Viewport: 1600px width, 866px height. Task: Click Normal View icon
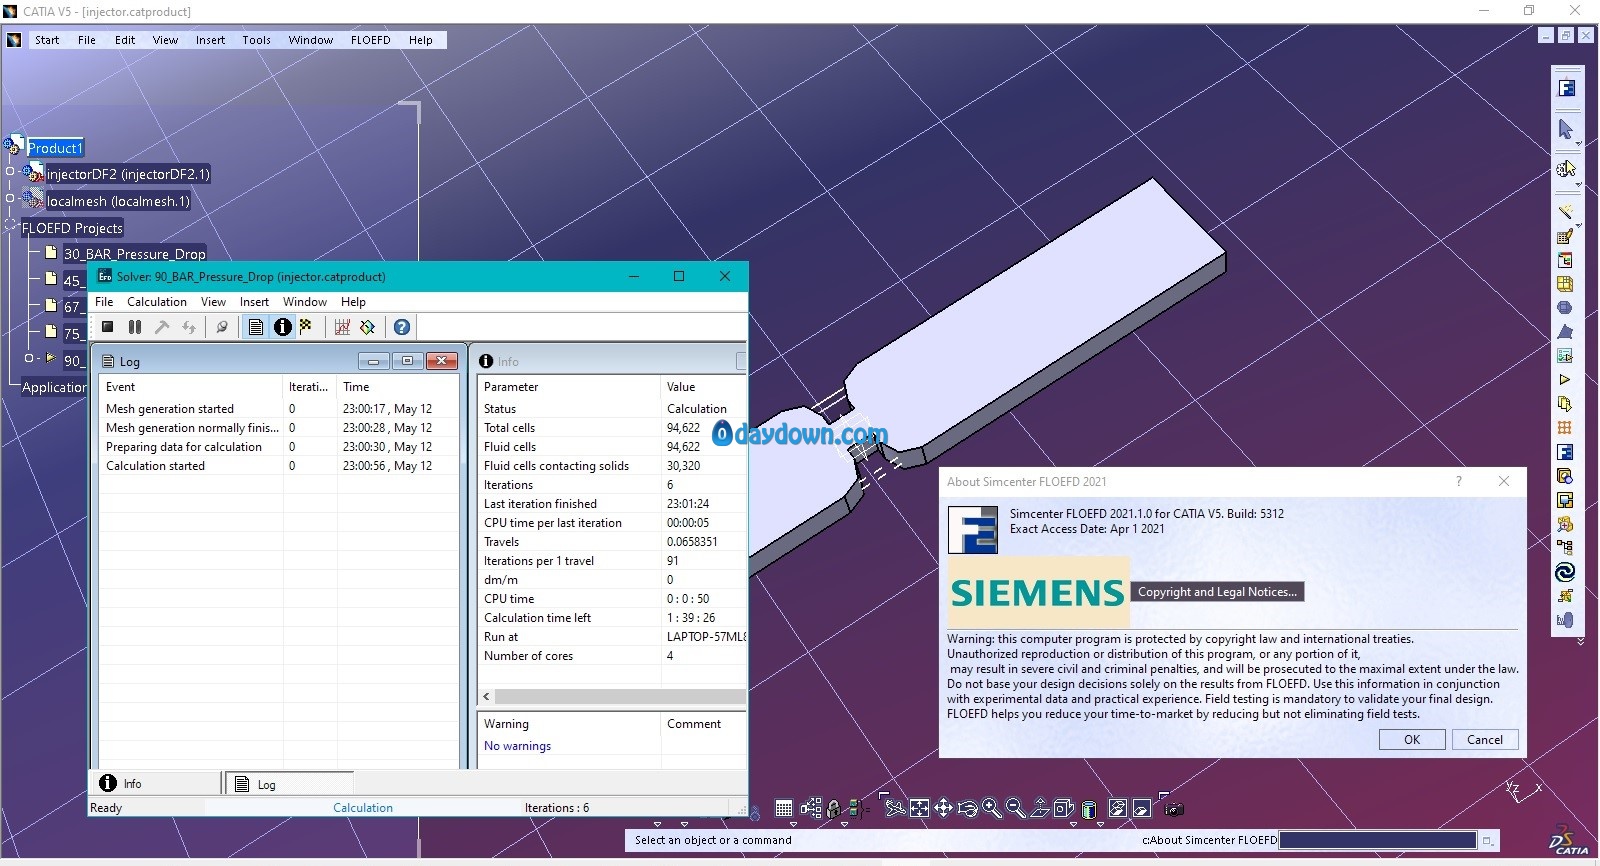1040,808
